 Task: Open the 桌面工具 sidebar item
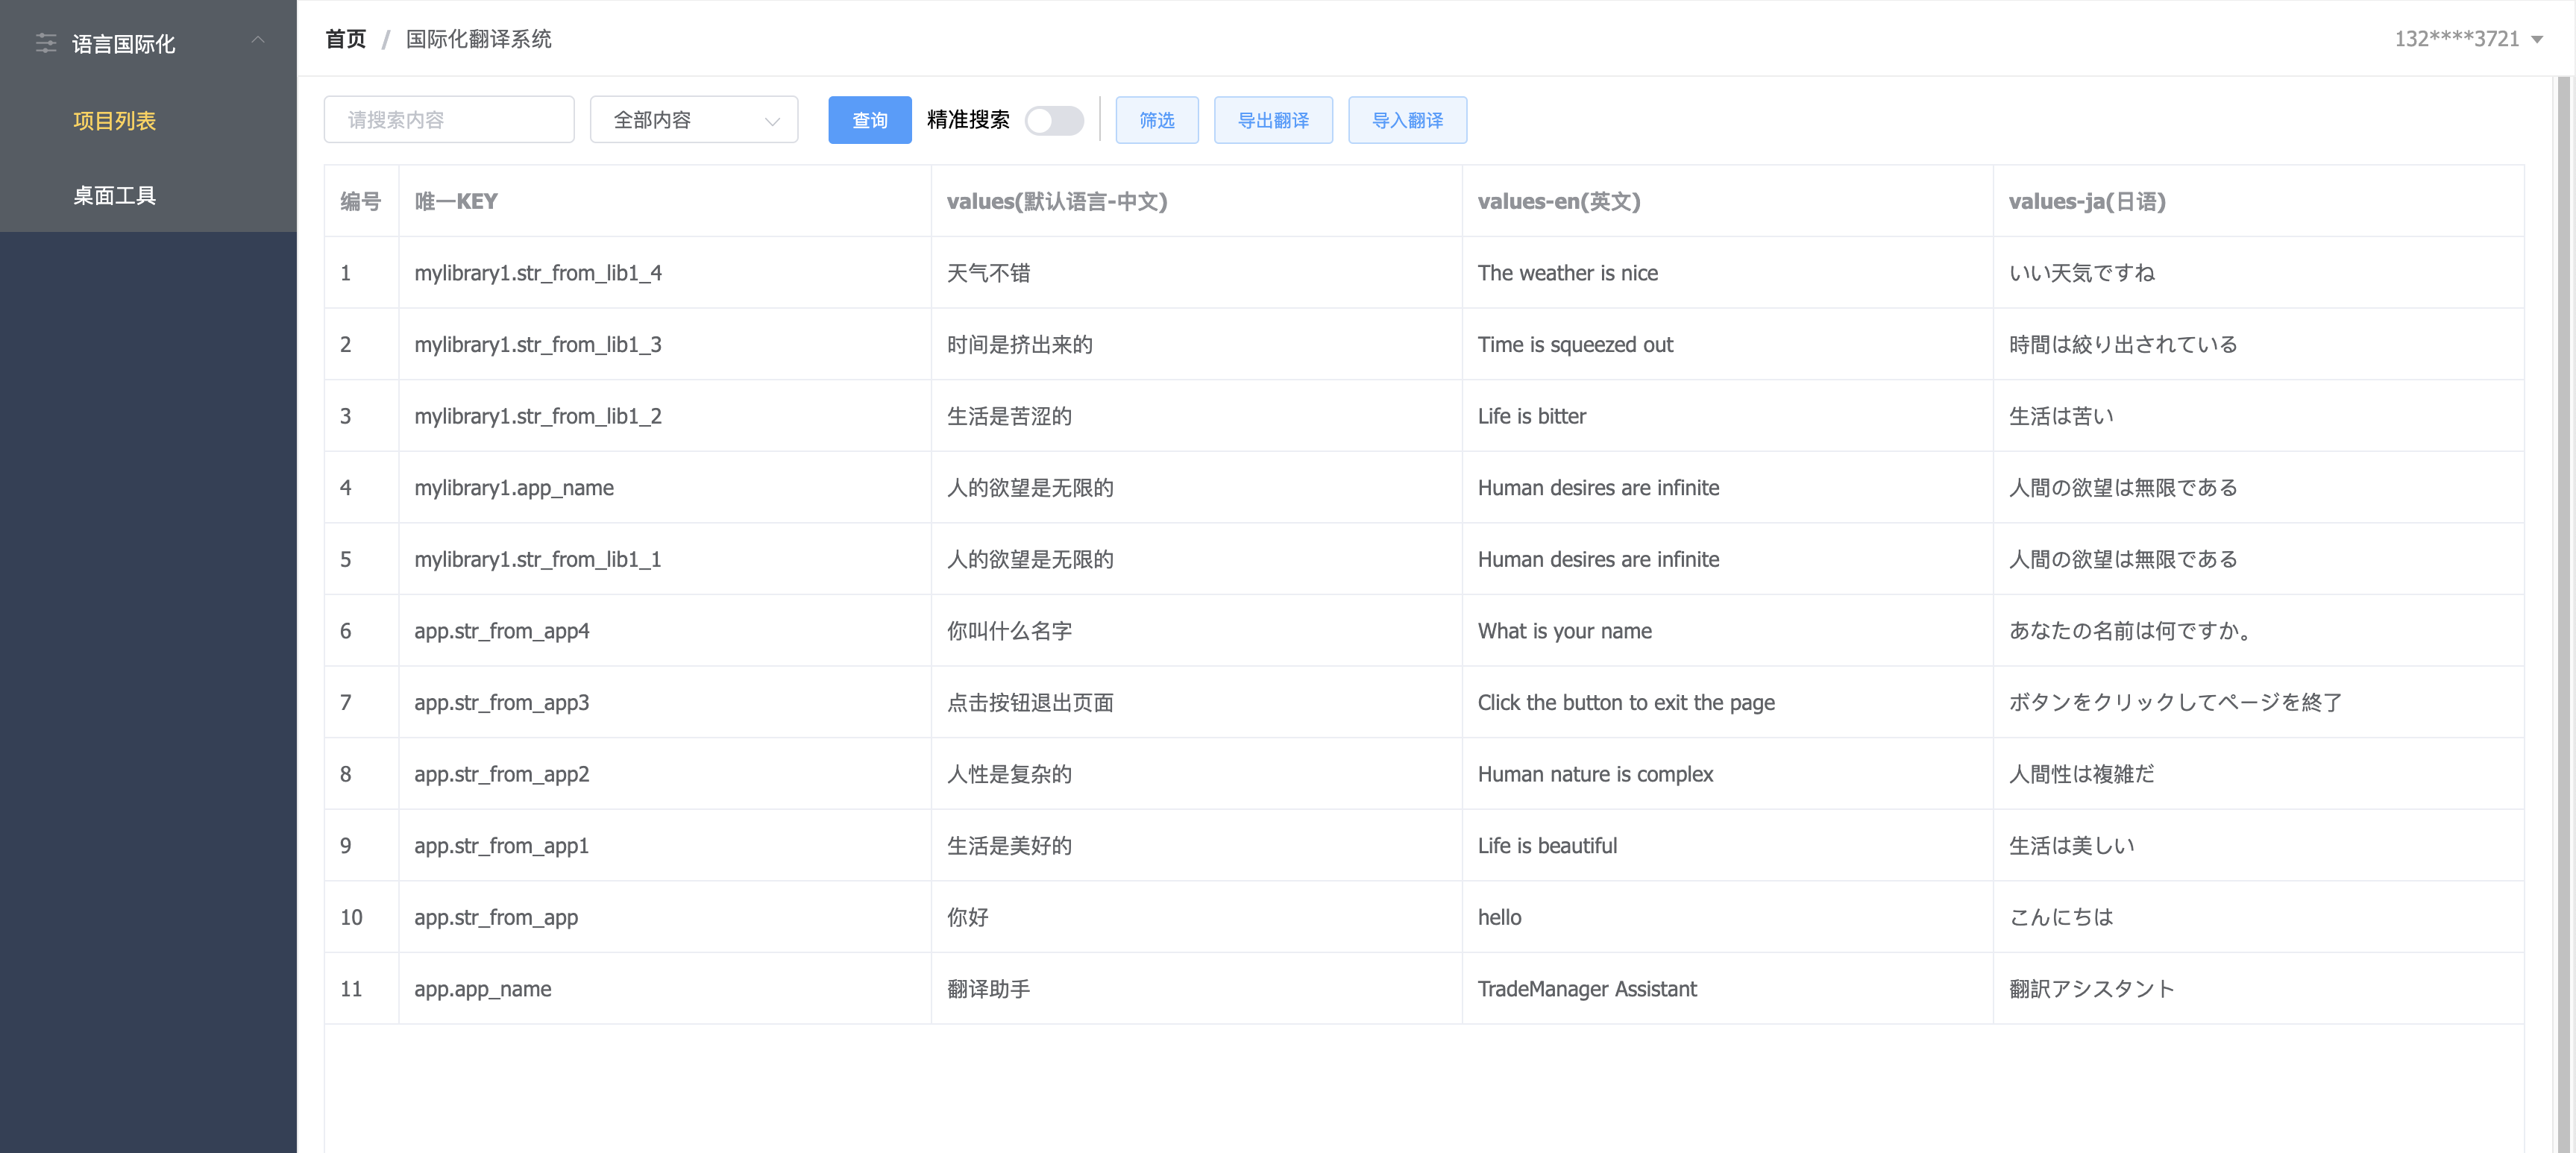point(115,195)
